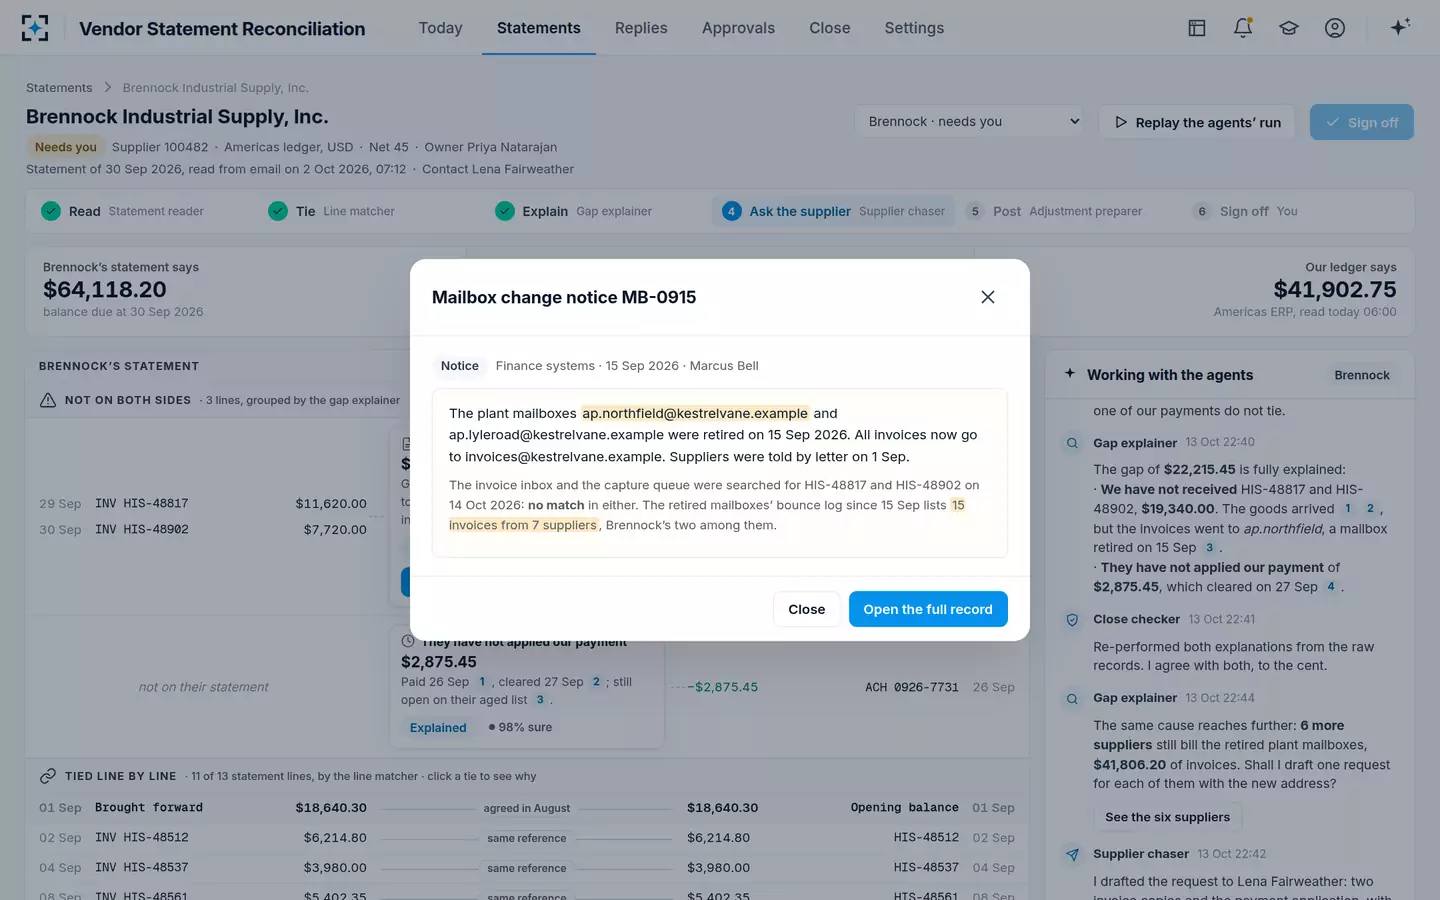
Task: See the six suppliers
Action: tap(1167, 817)
